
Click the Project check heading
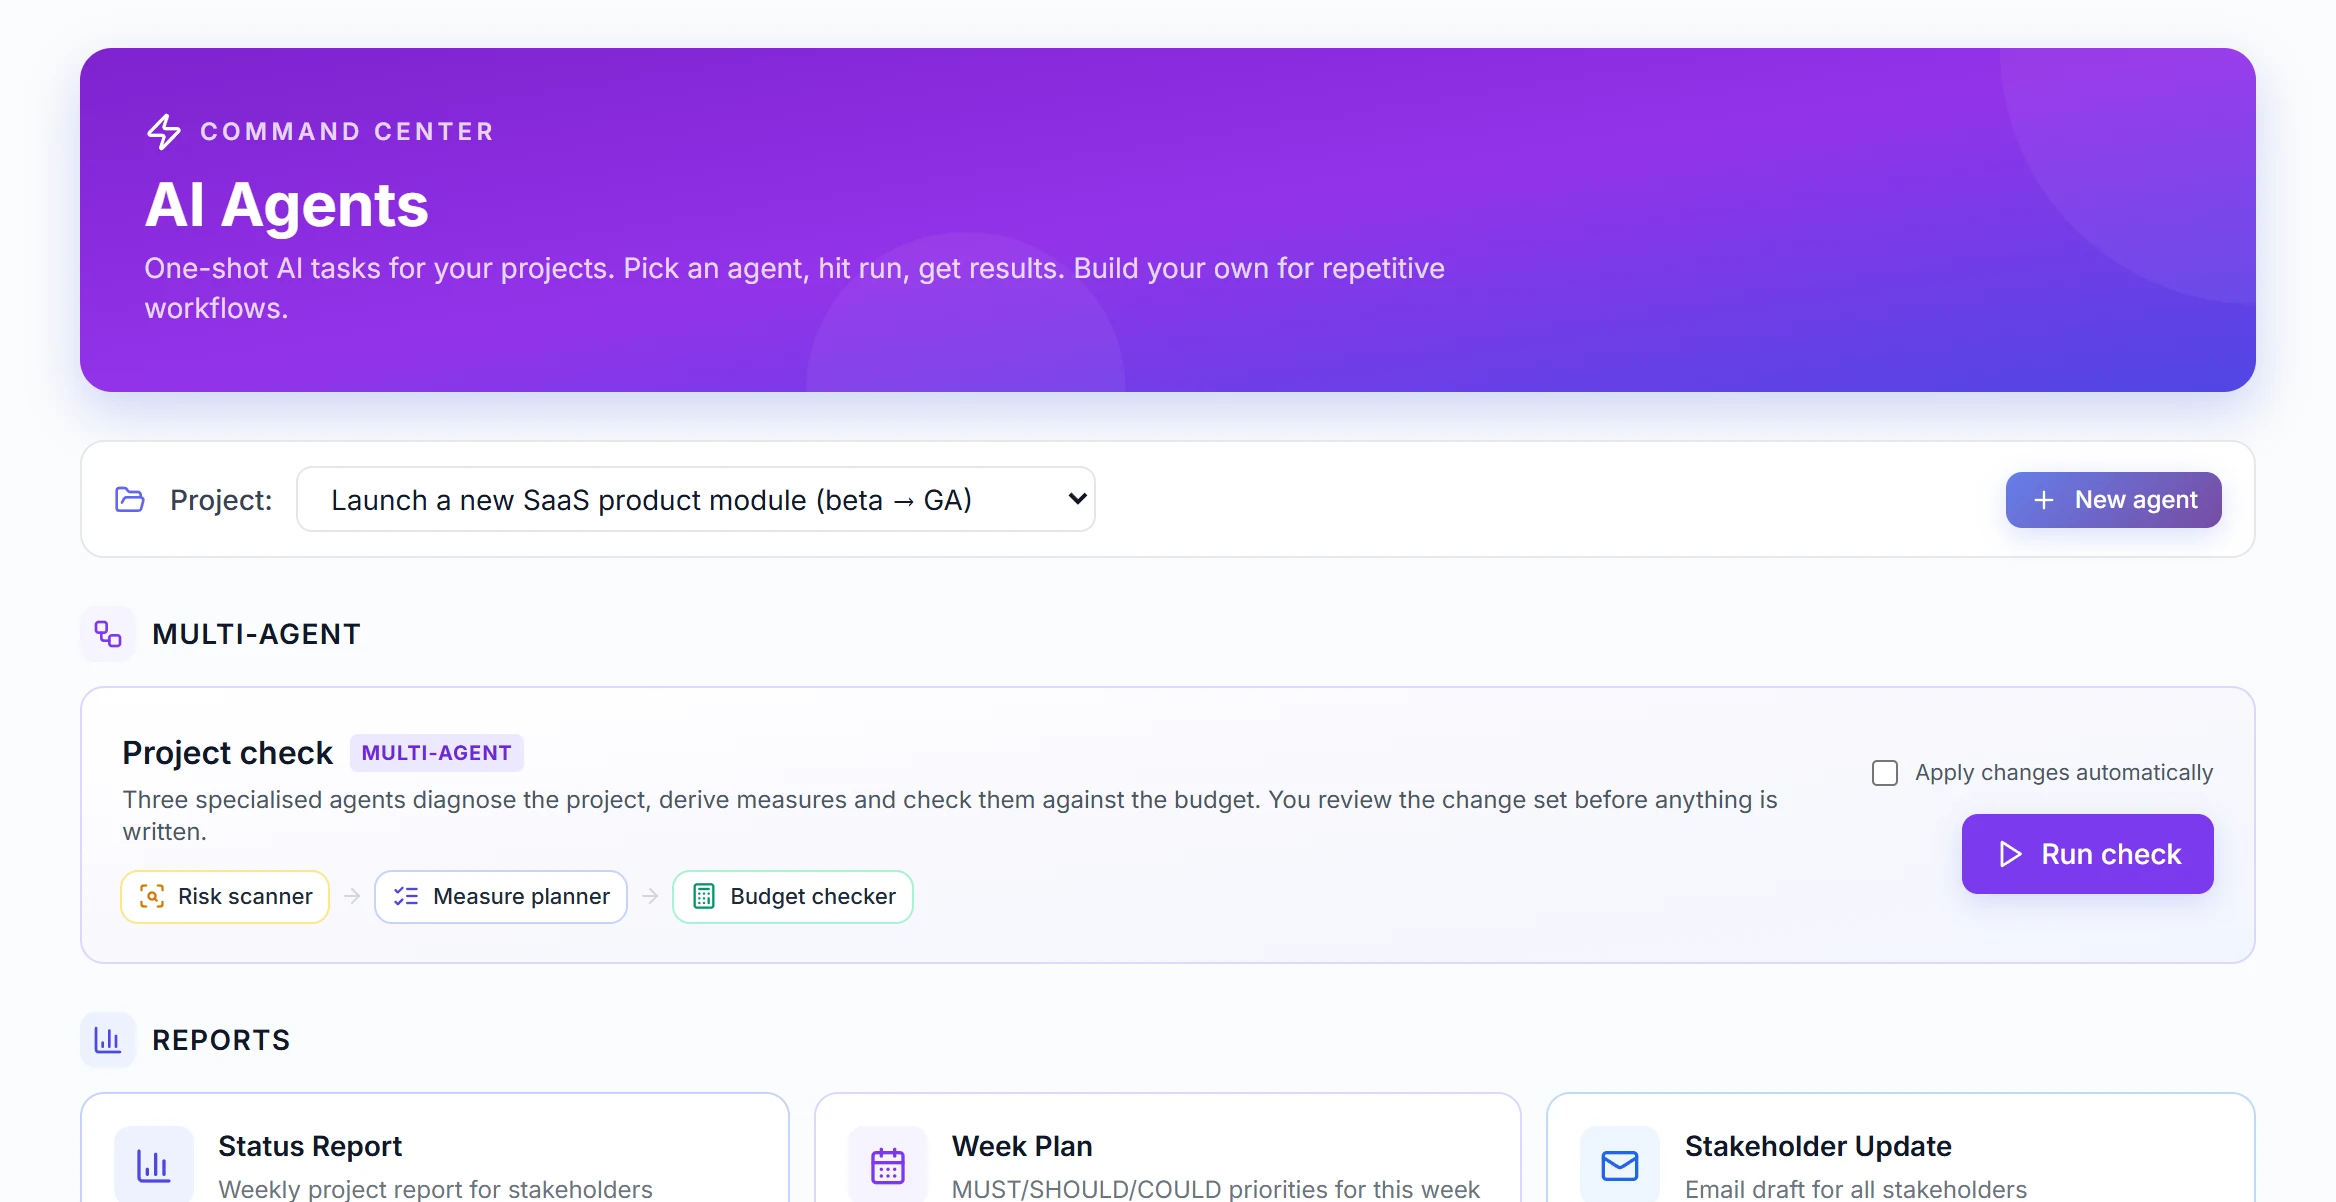coord(227,753)
